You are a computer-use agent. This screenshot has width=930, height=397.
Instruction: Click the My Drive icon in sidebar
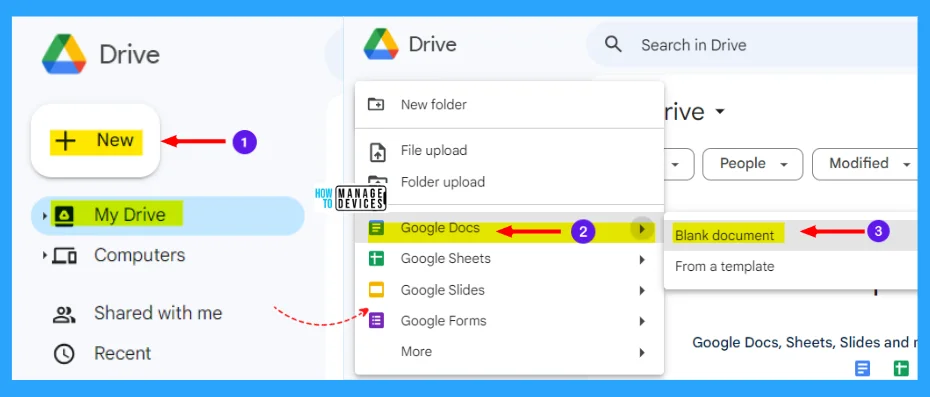tap(64, 215)
